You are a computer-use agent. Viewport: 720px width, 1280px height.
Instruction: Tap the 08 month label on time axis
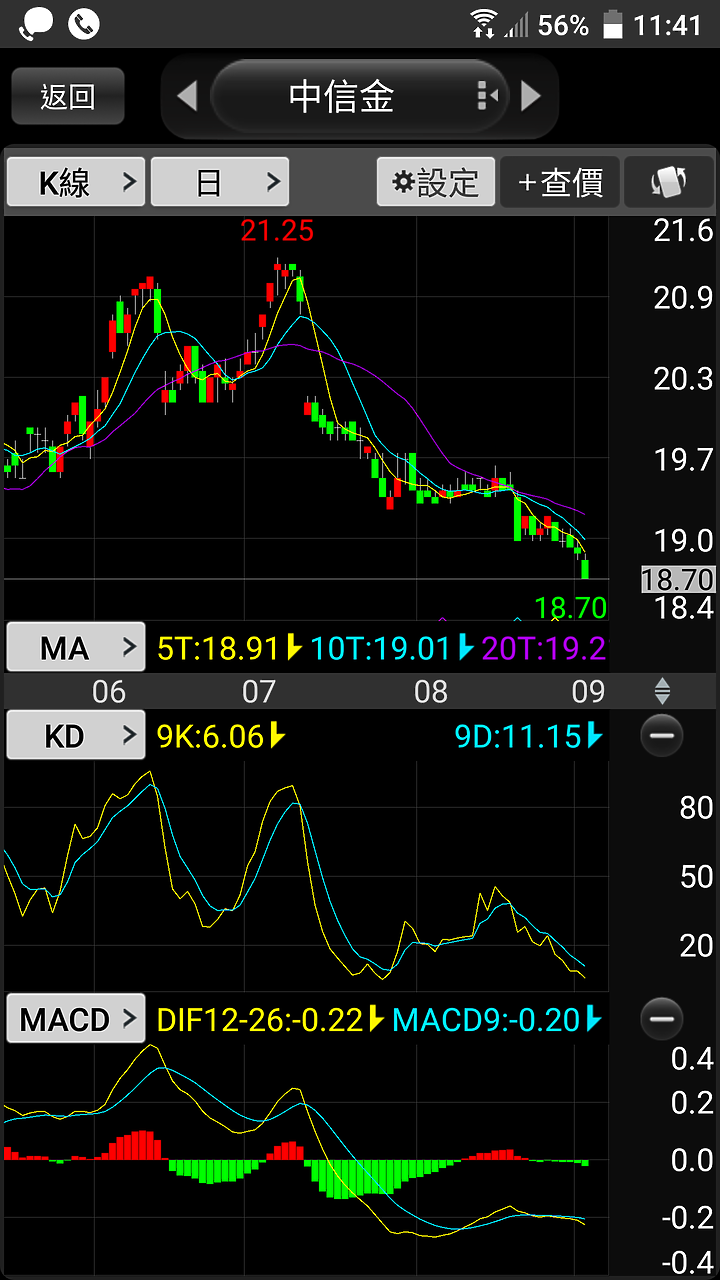431,691
